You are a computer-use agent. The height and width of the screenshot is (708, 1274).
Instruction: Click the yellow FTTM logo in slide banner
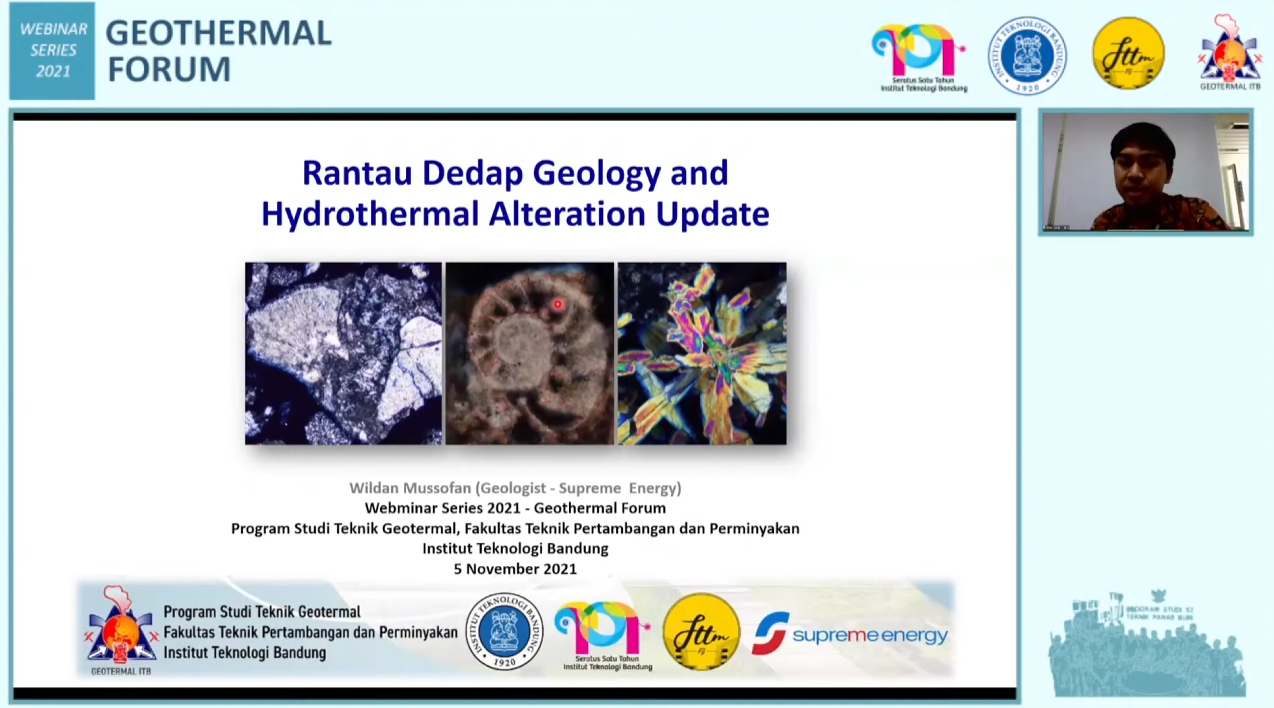tap(701, 631)
